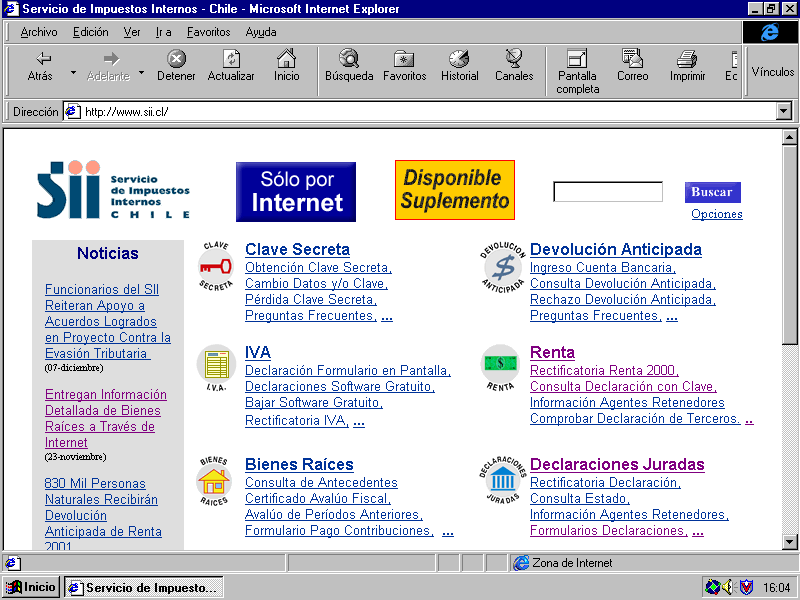Viewport: 800px width, 600px height.
Task: Go to the Inicio home page button
Action: coord(286,66)
